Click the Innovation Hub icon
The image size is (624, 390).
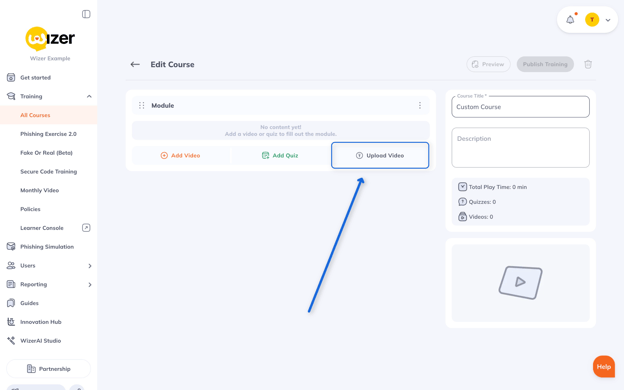click(11, 322)
